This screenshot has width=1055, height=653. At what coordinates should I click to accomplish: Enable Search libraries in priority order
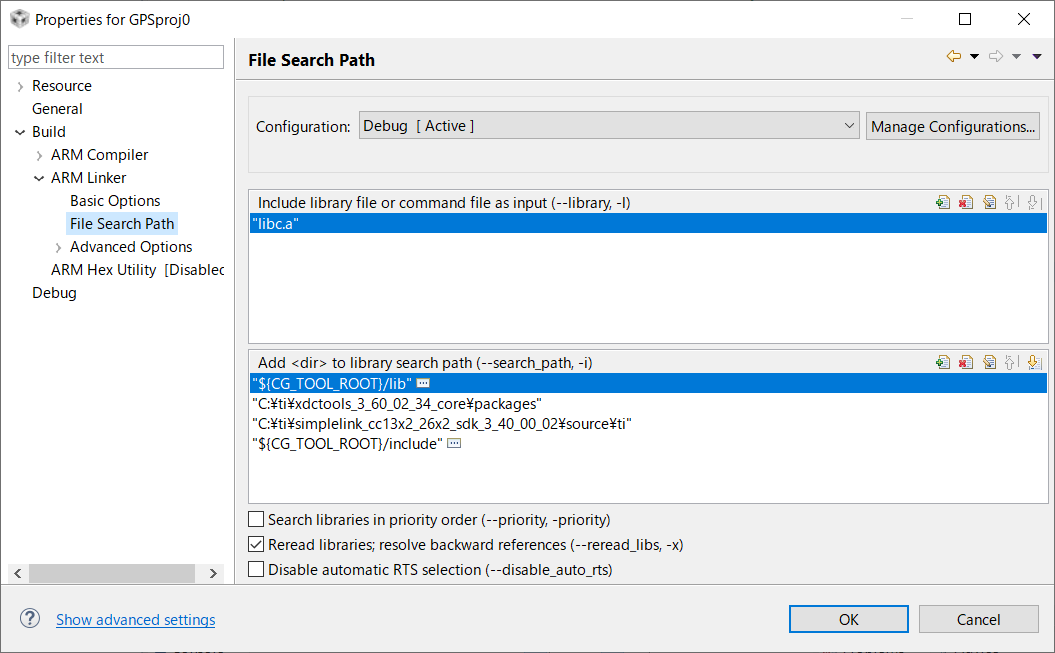click(257, 520)
